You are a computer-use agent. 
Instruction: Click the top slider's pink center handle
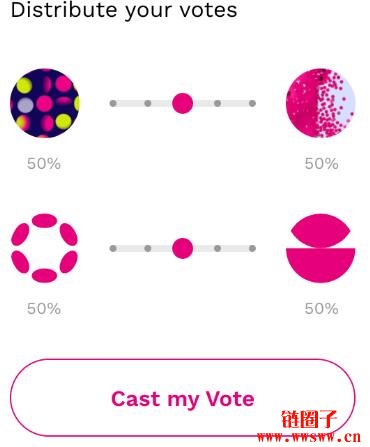click(183, 103)
